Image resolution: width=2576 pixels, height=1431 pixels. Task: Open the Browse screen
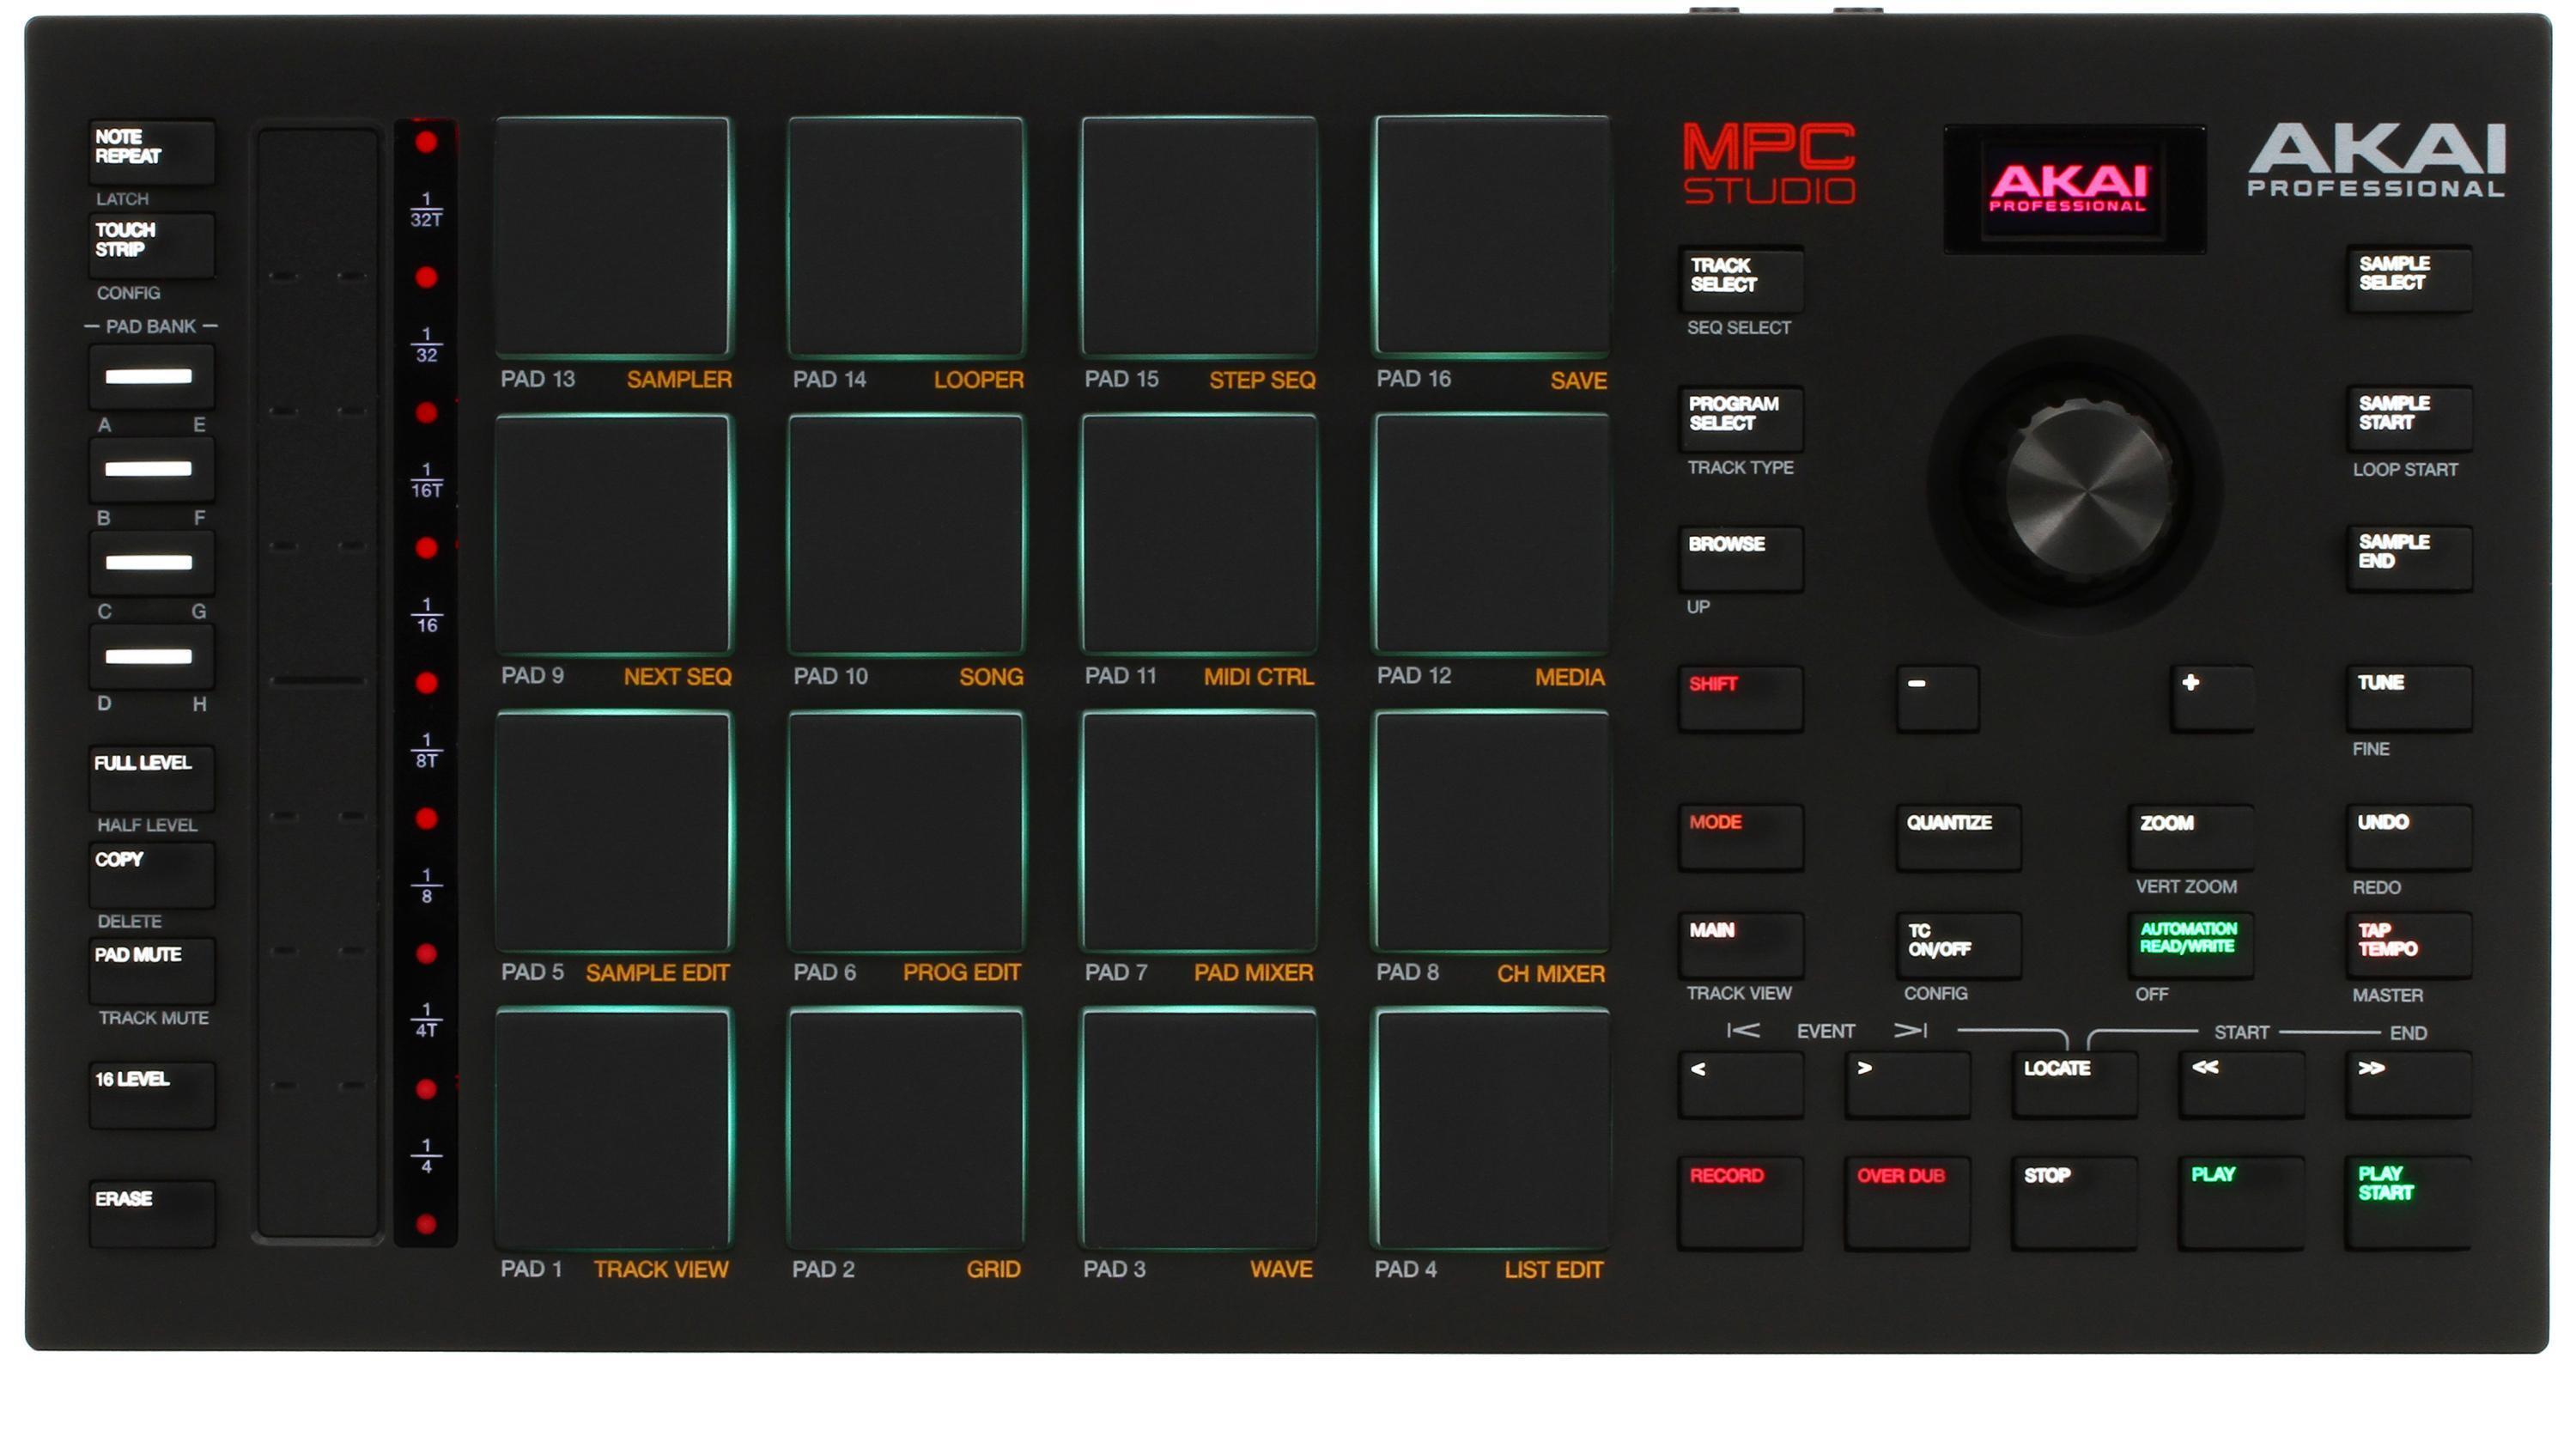click(1740, 558)
